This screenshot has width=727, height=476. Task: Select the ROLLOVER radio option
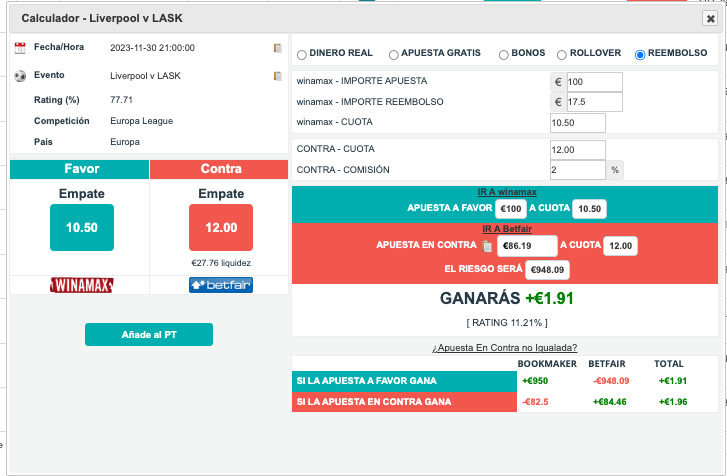click(561, 55)
